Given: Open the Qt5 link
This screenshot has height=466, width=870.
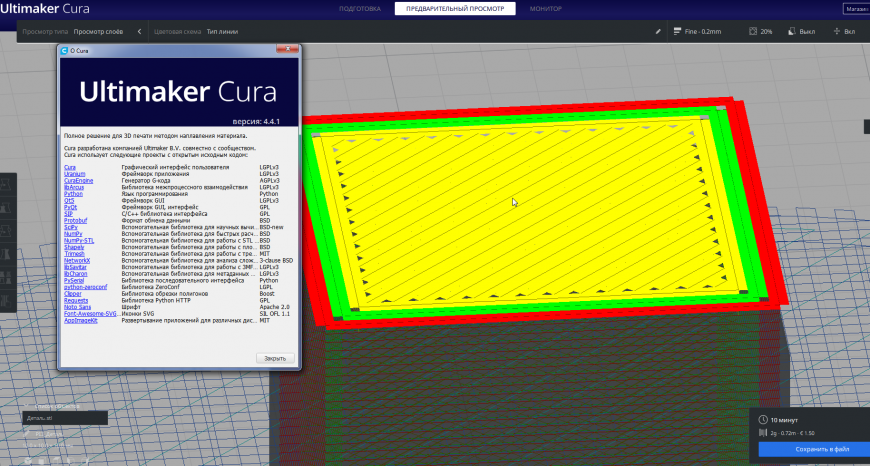Looking at the screenshot, I should coord(68,200).
